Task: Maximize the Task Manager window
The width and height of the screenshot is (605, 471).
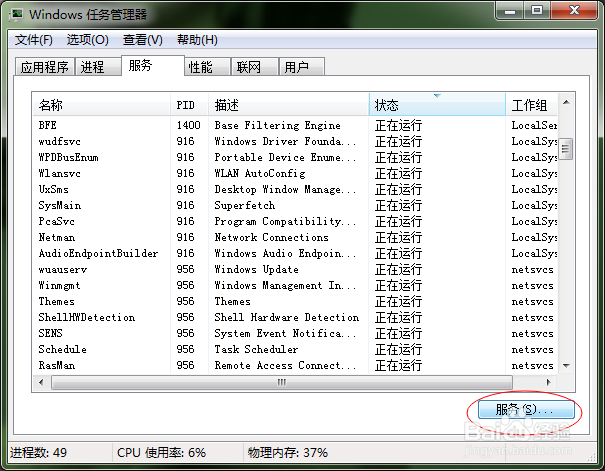Action: (x=537, y=10)
